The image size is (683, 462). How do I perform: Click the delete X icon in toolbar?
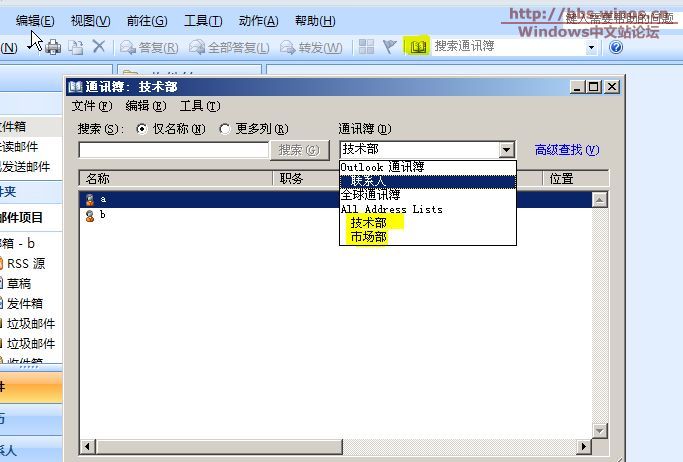pos(98,47)
